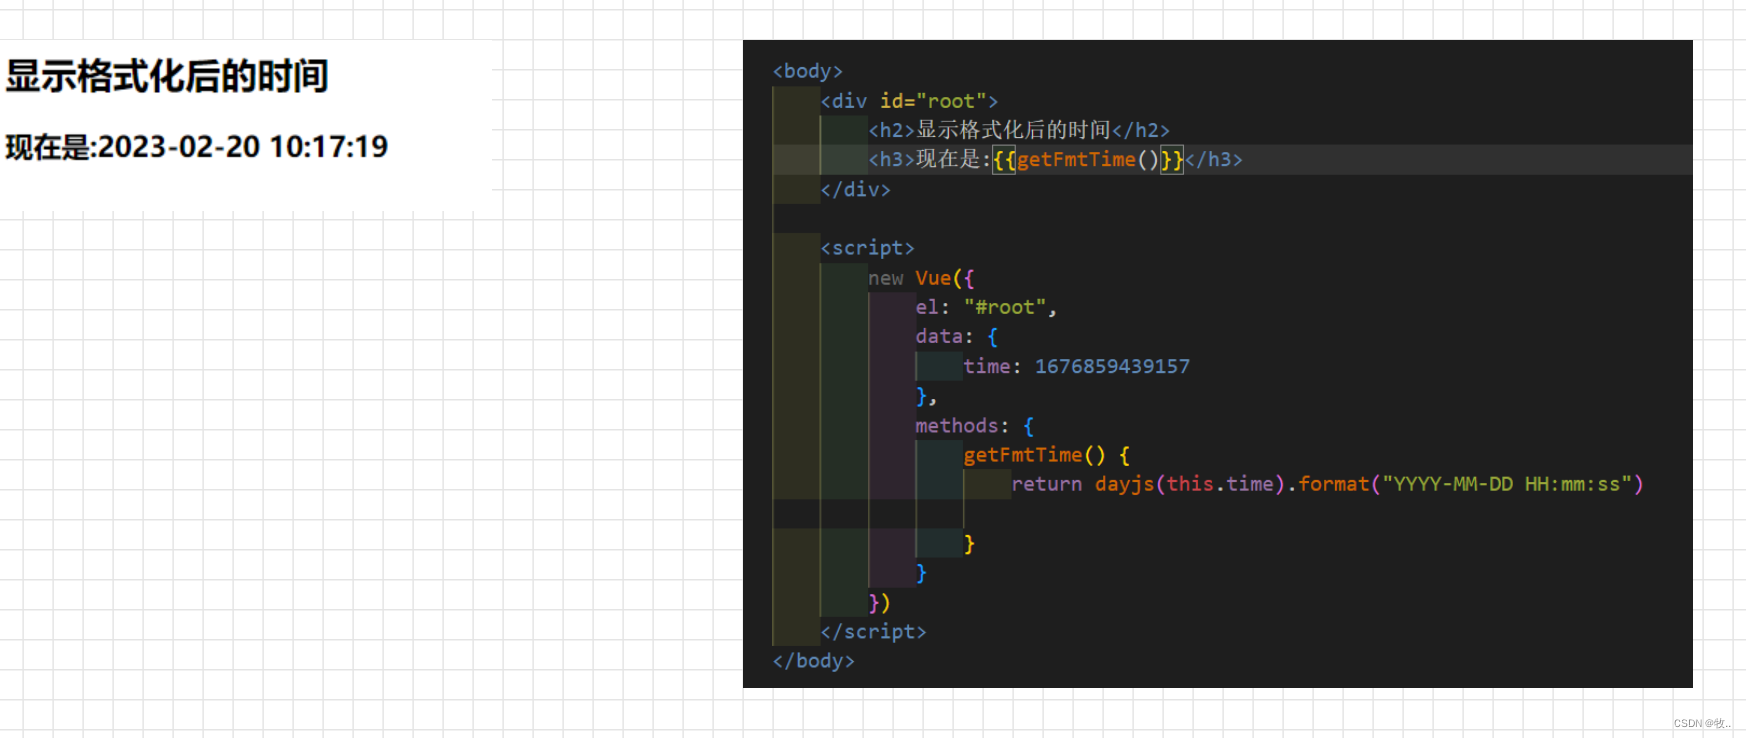Click the "})" line closing new Vue
The image size is (1746, 738).
tap(880, 603)
